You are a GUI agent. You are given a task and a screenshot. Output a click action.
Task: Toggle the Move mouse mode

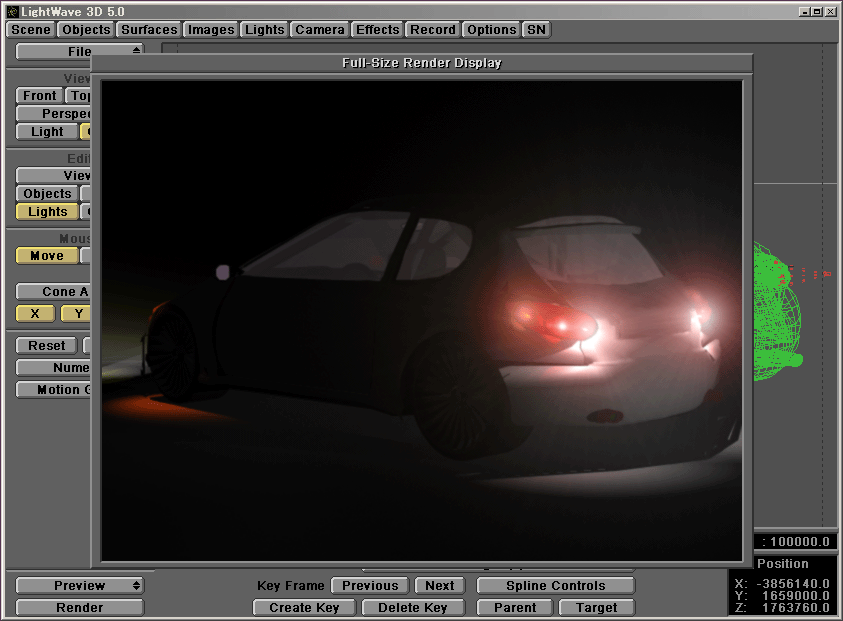click(47, 256)
